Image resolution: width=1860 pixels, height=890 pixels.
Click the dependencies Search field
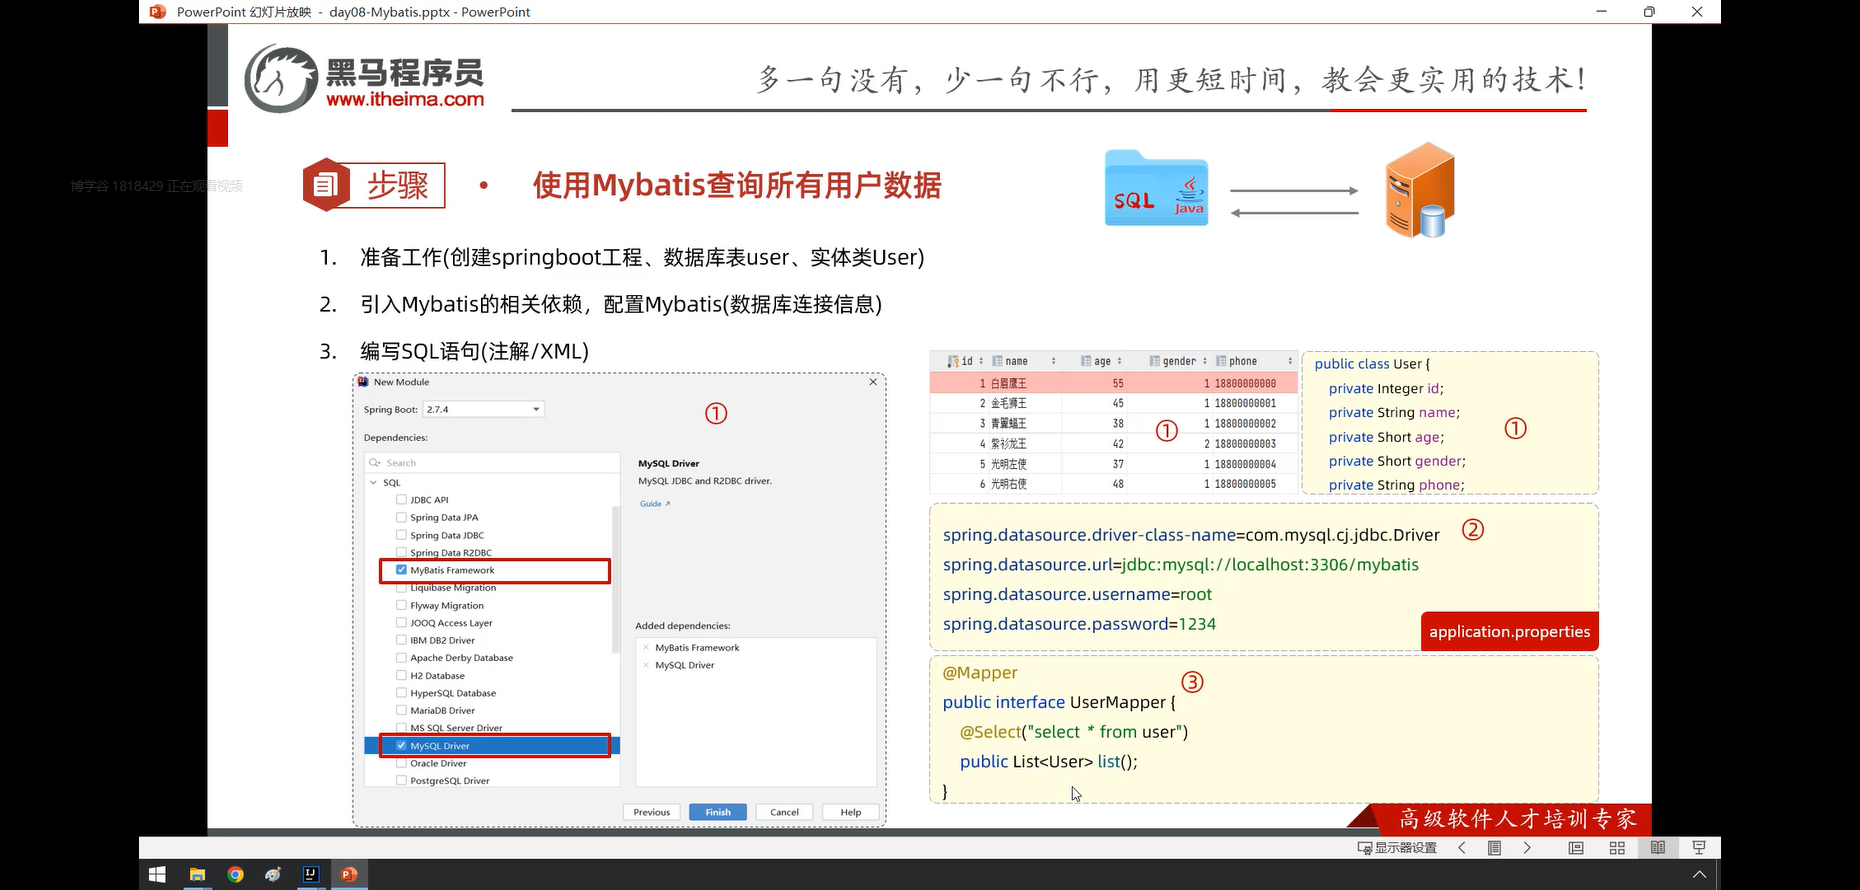coord(492,463)
